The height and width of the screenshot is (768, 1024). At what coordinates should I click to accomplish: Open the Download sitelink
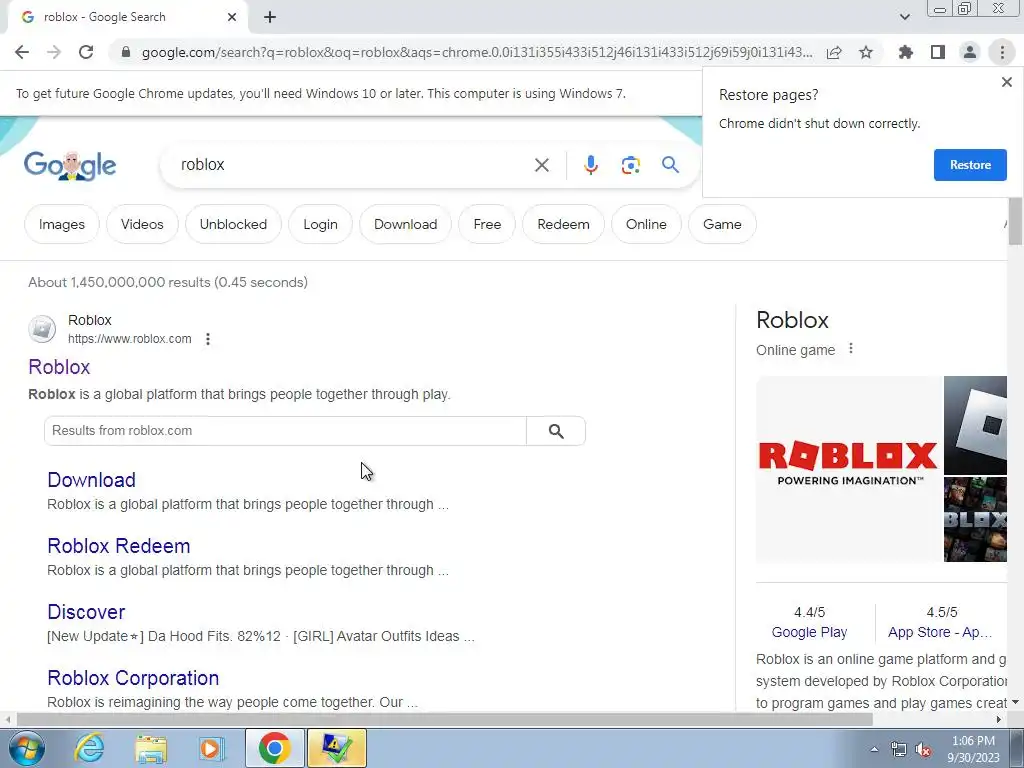(x=91, y=480)
